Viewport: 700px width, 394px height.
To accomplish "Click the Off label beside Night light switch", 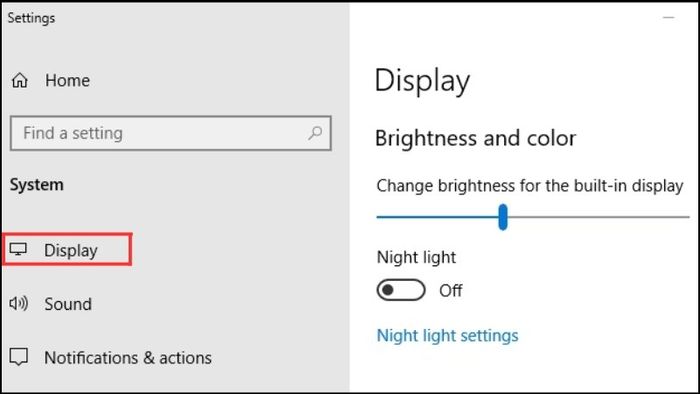I will click(450, 290).
